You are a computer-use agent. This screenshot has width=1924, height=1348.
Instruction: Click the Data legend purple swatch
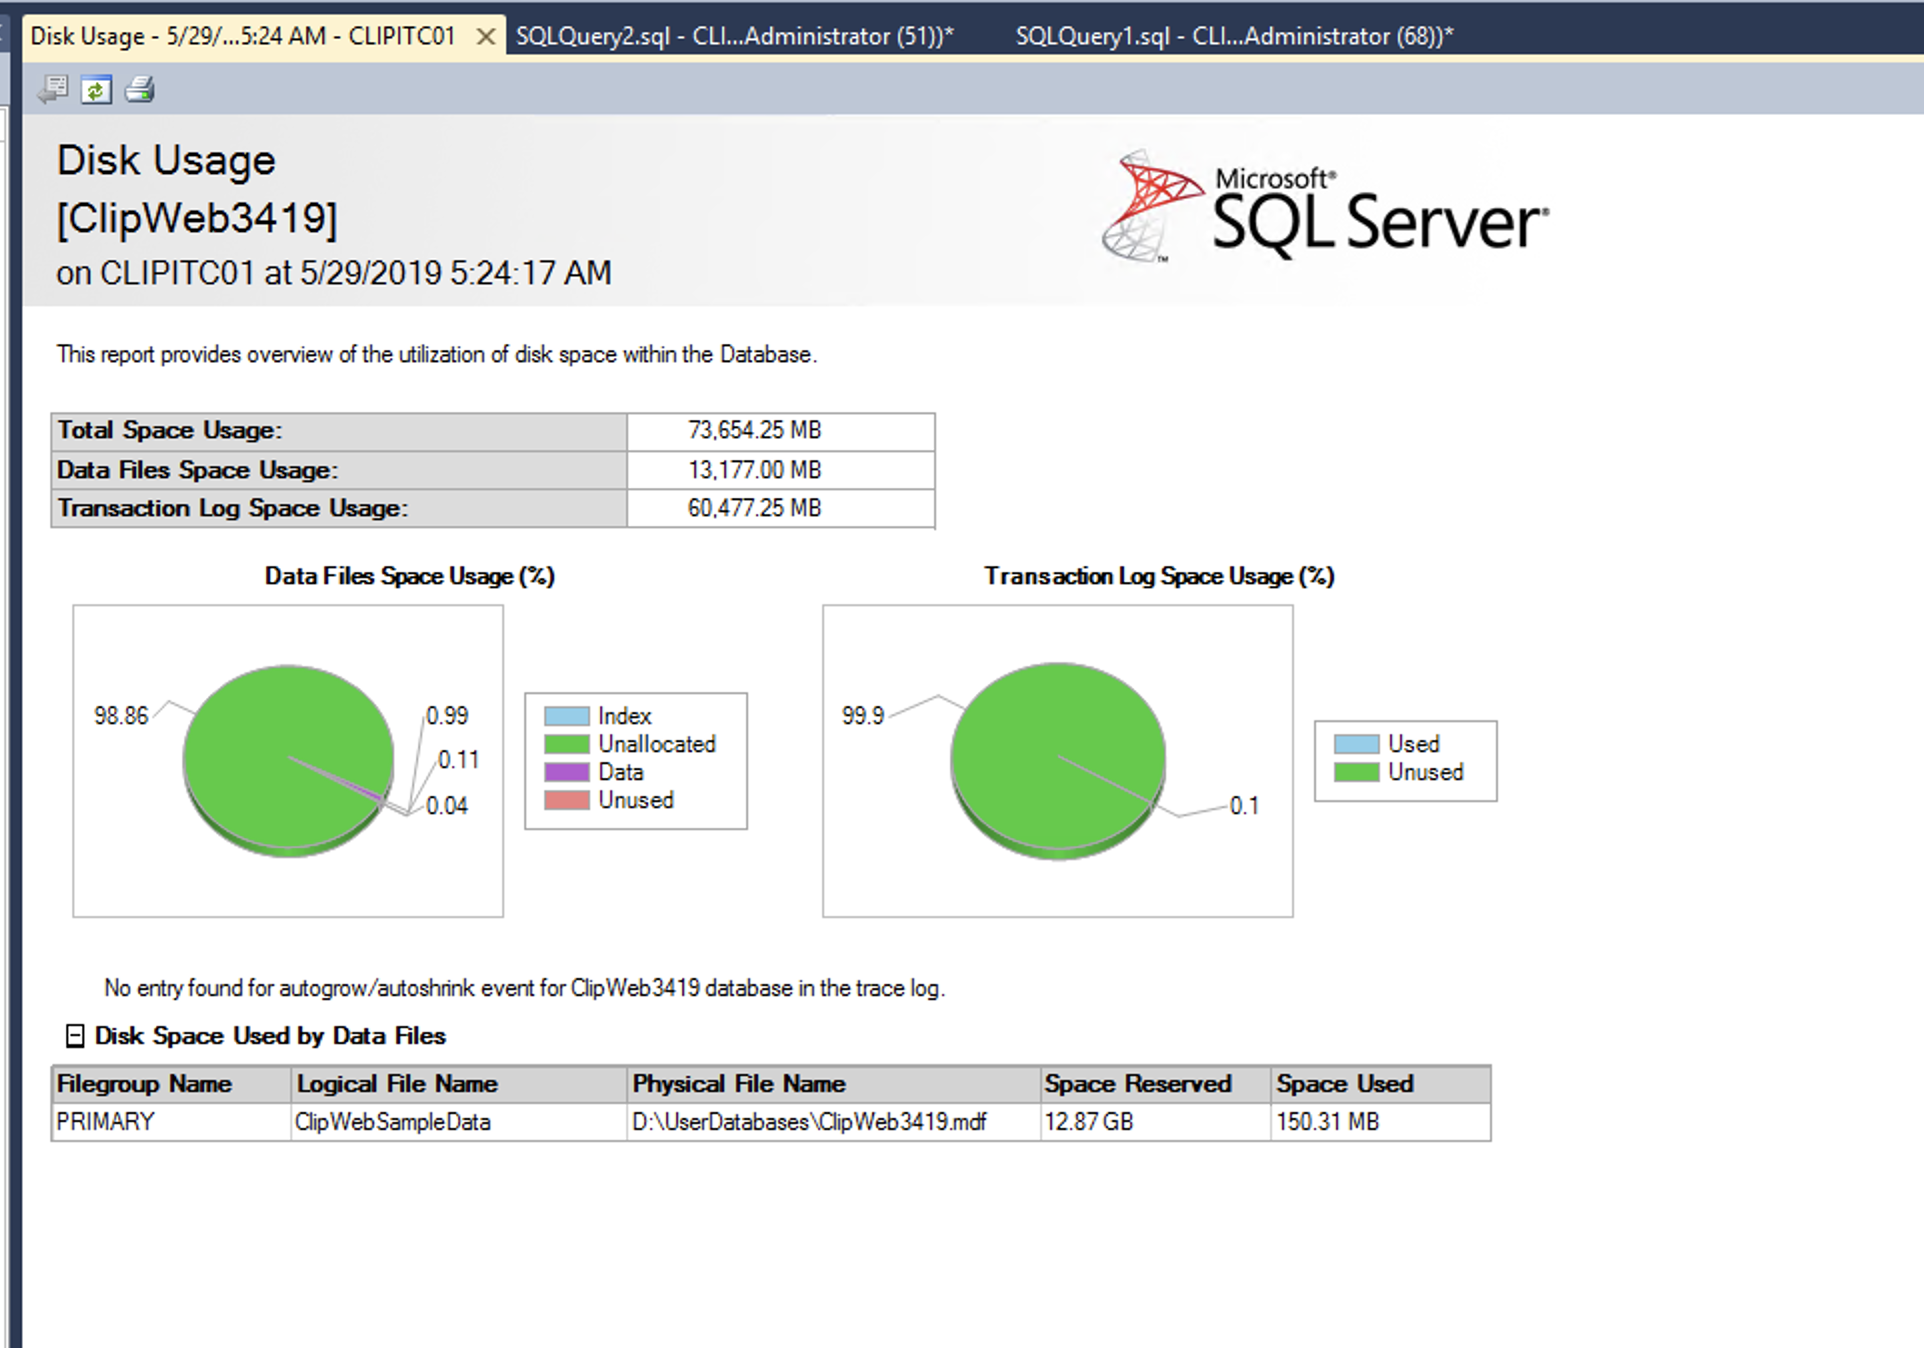click(566, 772)
